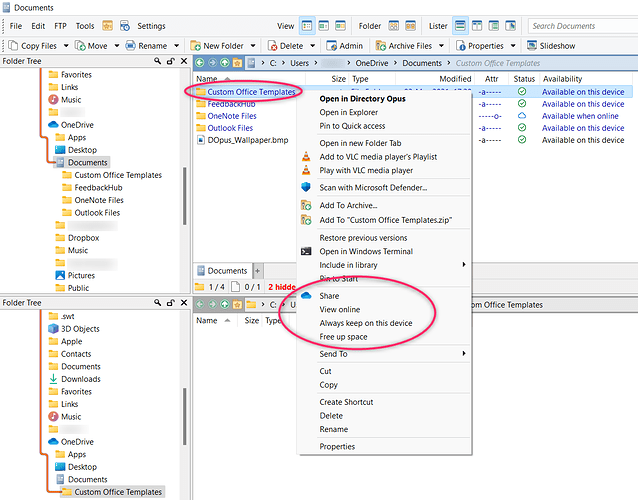The image size is (638, 500).
Task: Open the FTP menu
Action: (60, 26)
